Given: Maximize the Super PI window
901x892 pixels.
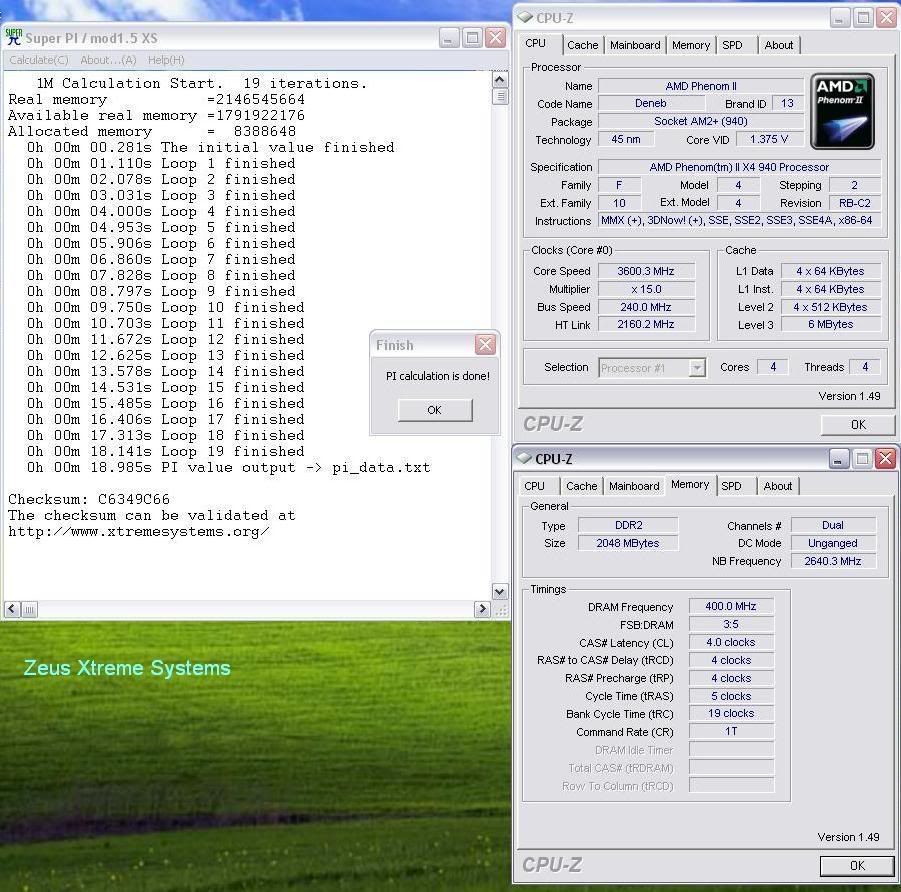Looking at the screenshot, I should pos(472,38).
